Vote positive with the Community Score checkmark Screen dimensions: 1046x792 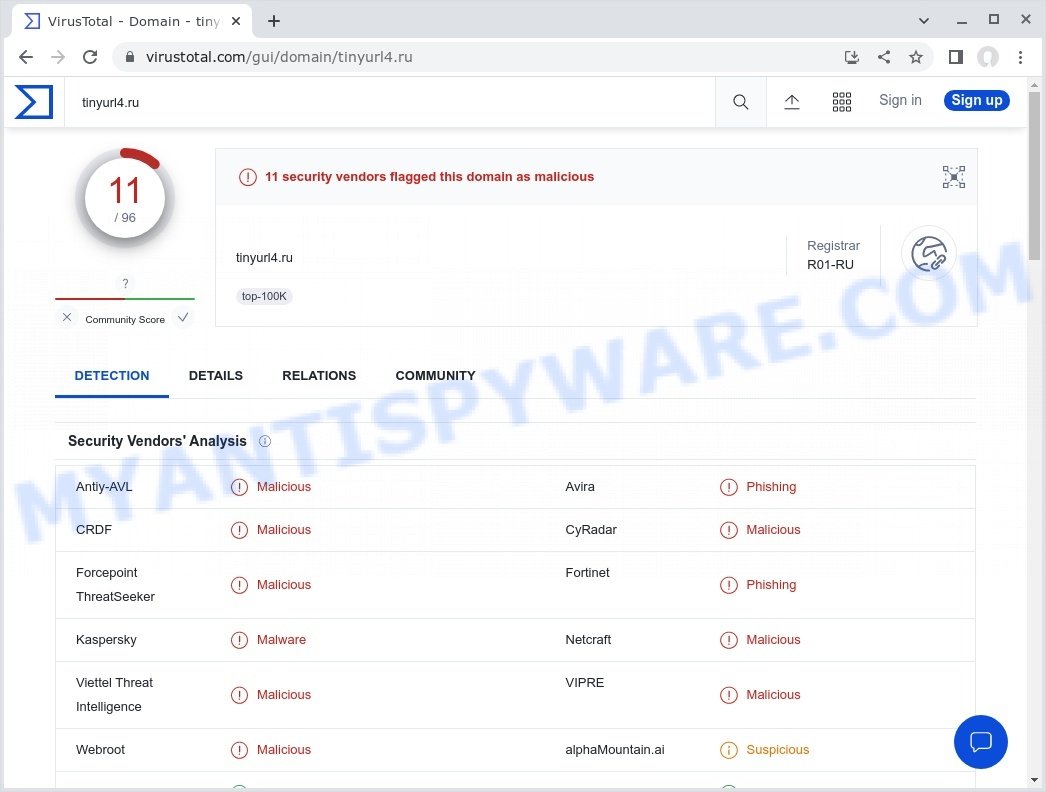tap(183, 318)
